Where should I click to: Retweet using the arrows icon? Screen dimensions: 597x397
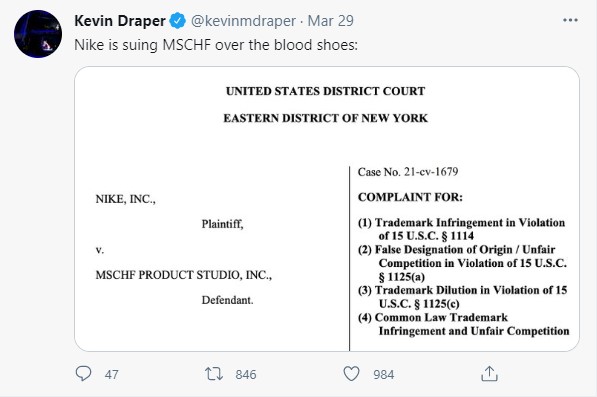tap(214, 374)
